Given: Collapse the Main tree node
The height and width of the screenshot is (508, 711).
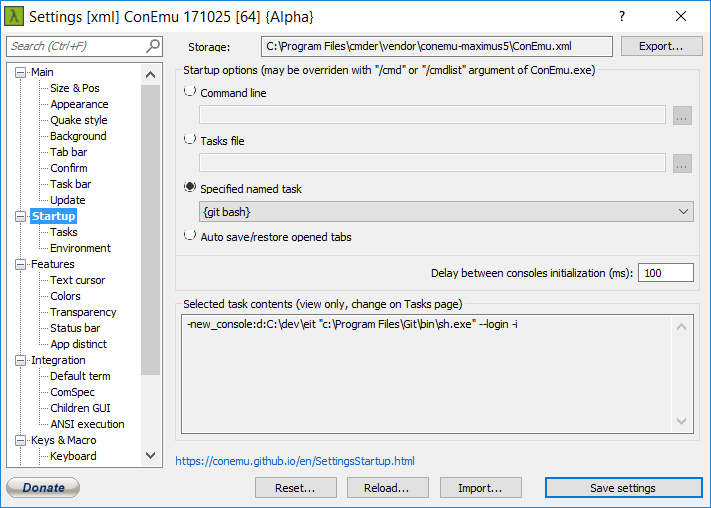Looking at the screenshot, I should click(x=20, y=73).
